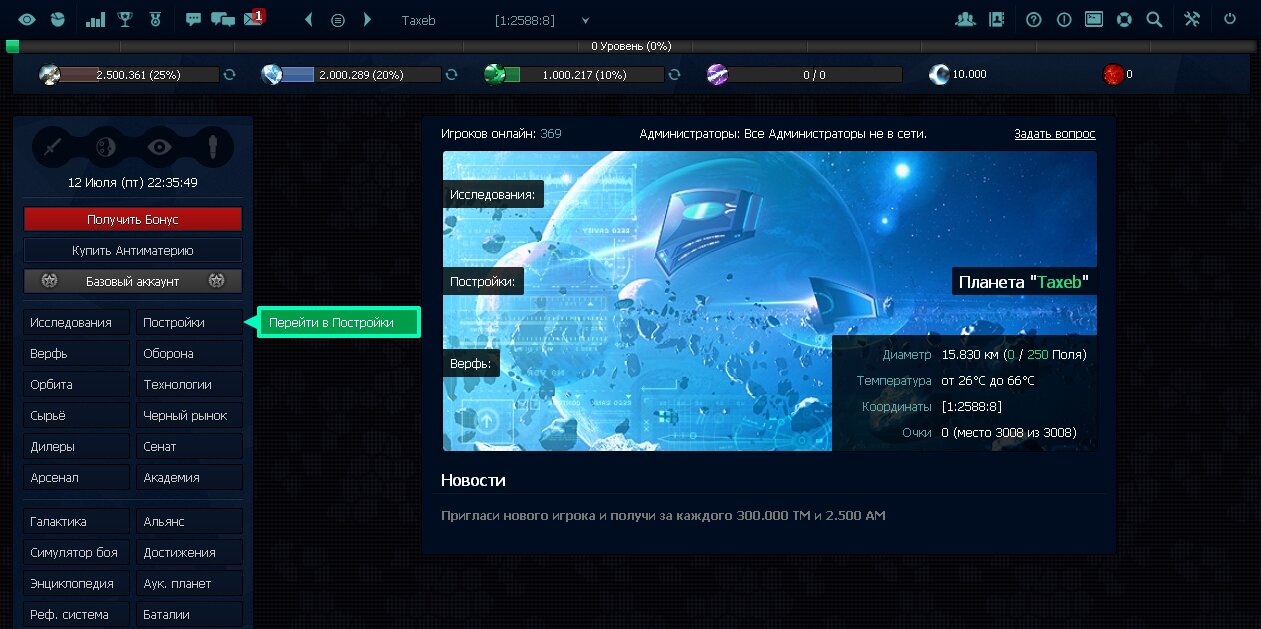Screen dimensions: 1261x629
Task: Click the sword icon in the sidebar
Action: point(55,148)
